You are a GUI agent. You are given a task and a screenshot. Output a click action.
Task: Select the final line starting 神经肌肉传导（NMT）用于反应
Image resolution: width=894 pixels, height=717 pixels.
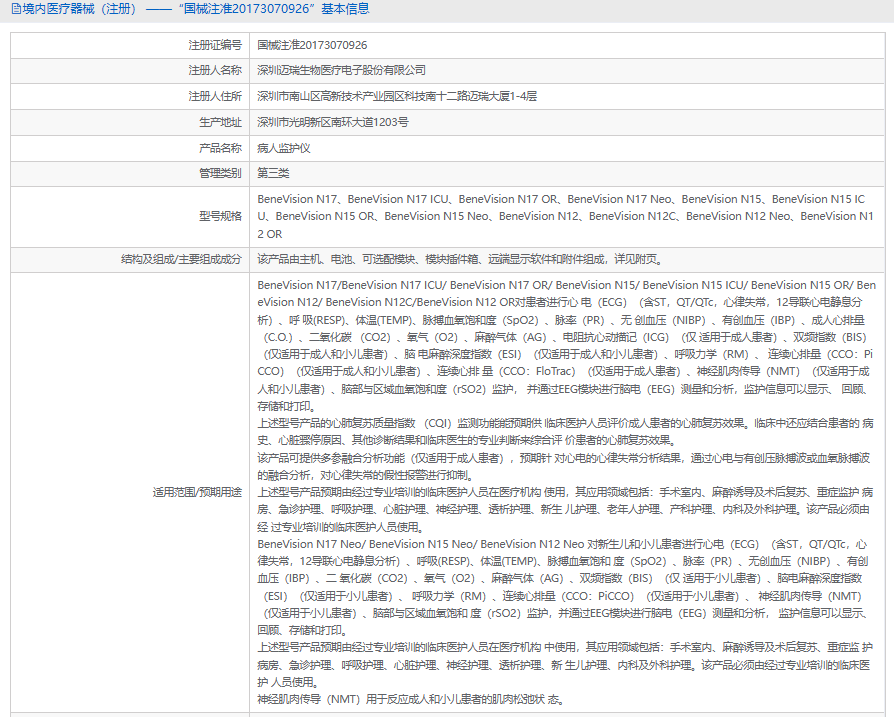coord(411,699)
